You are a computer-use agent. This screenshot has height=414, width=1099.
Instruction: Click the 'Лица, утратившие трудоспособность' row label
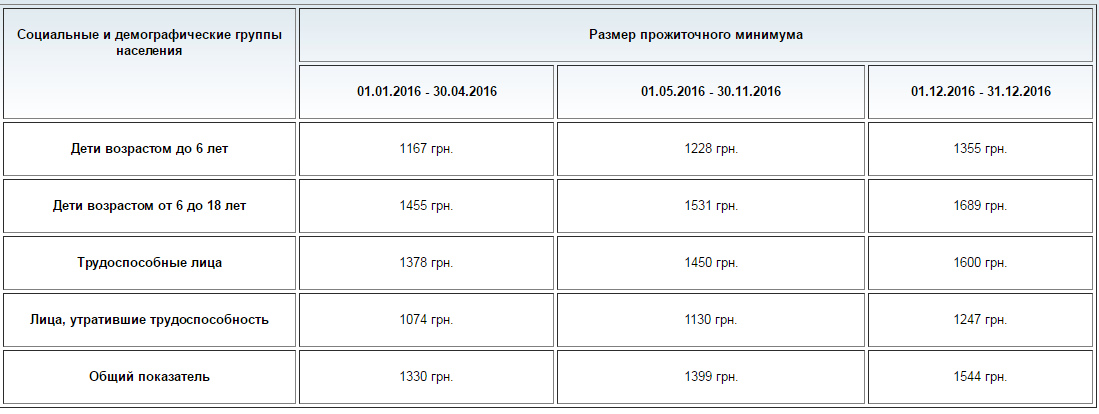(149, 320)
